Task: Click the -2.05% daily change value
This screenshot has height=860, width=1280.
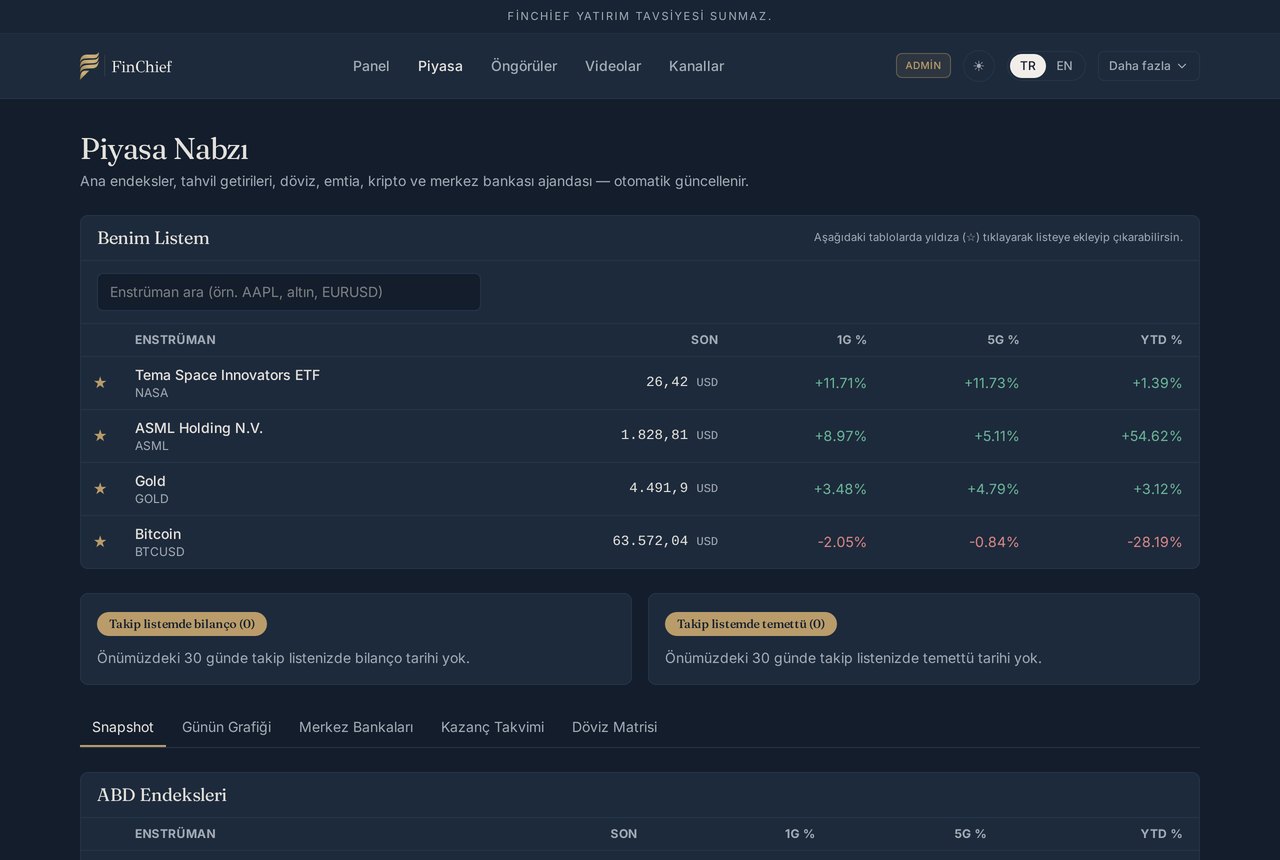Action: [x=842, y=542]
